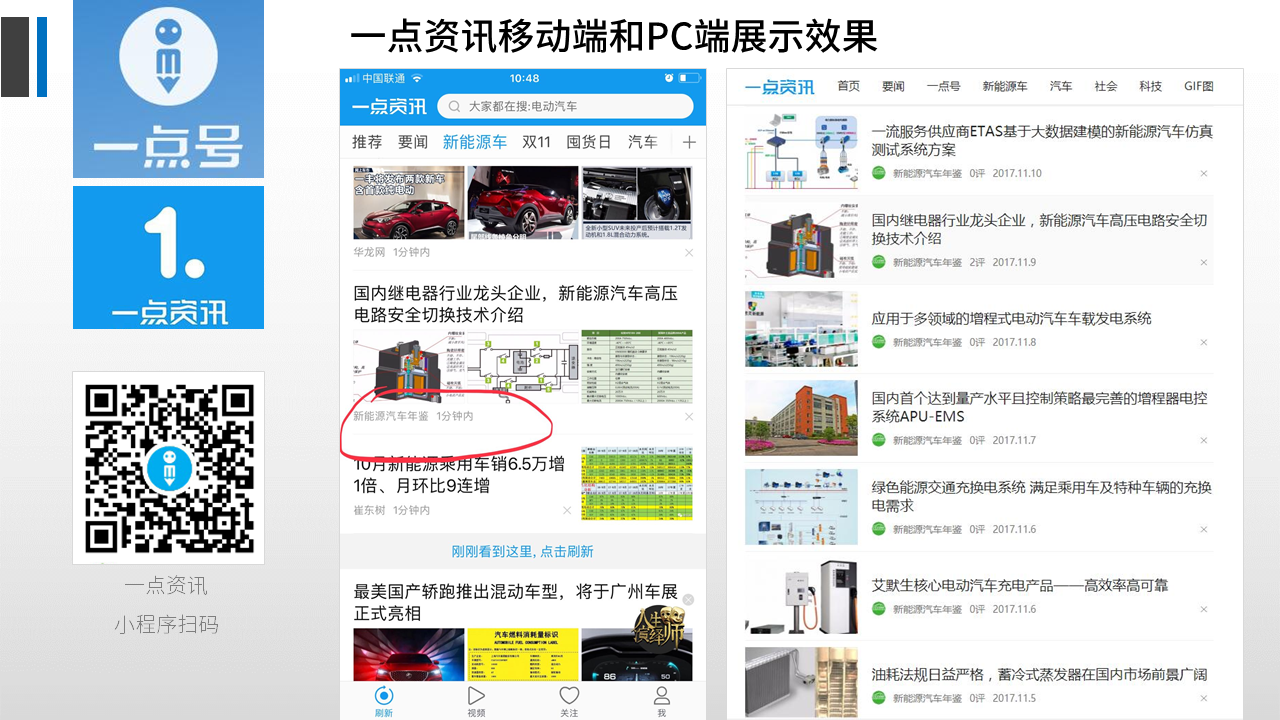Open 要闻 in PC navigation

point(893,86)
